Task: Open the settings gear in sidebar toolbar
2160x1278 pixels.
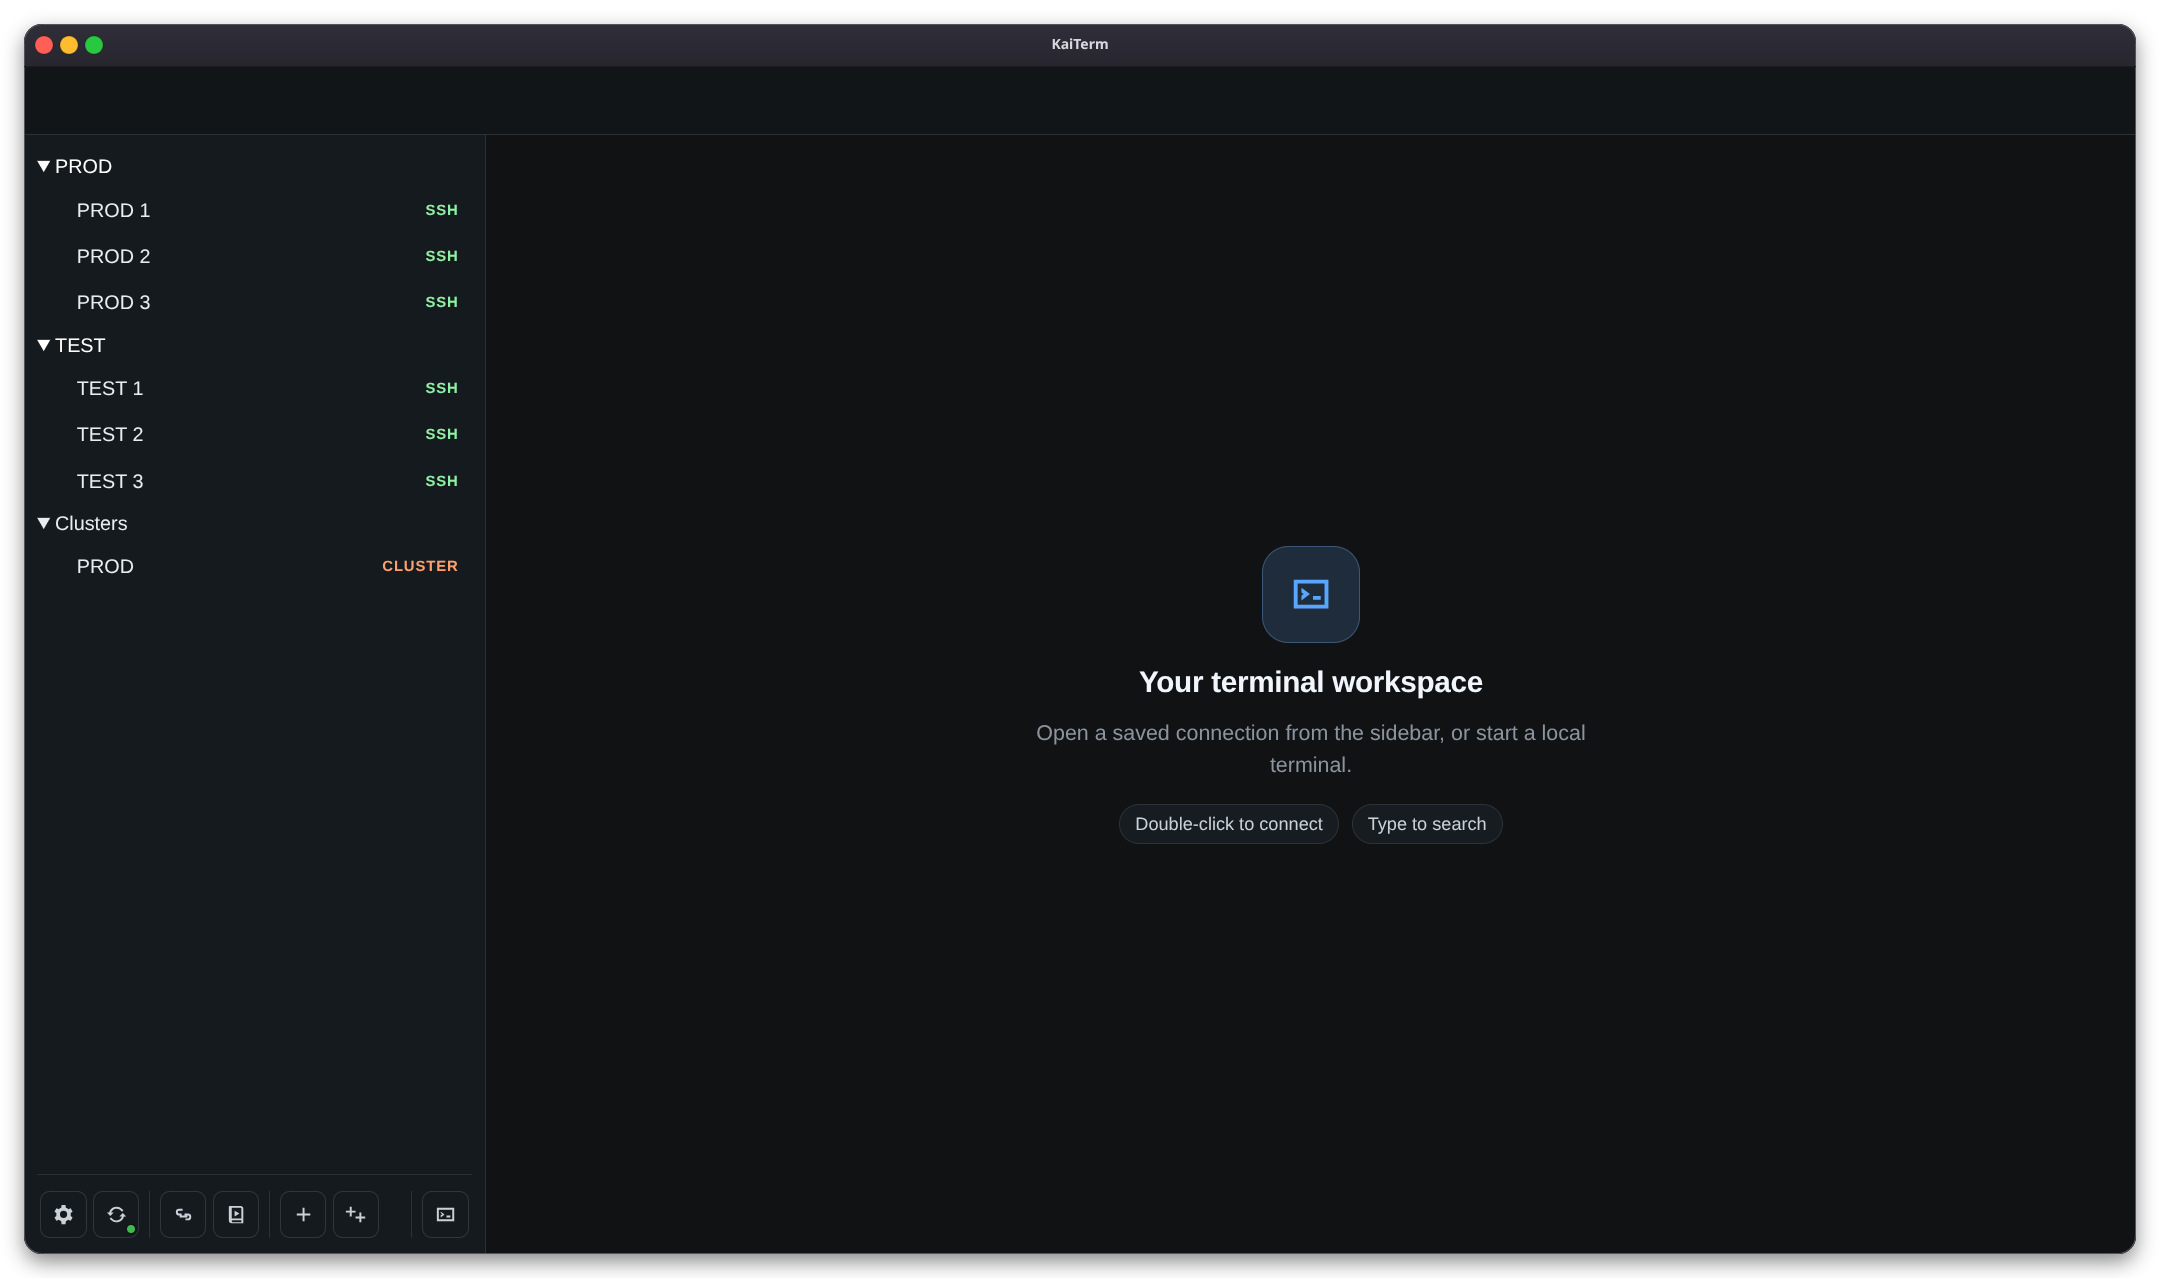Action: pos(63,1214)
